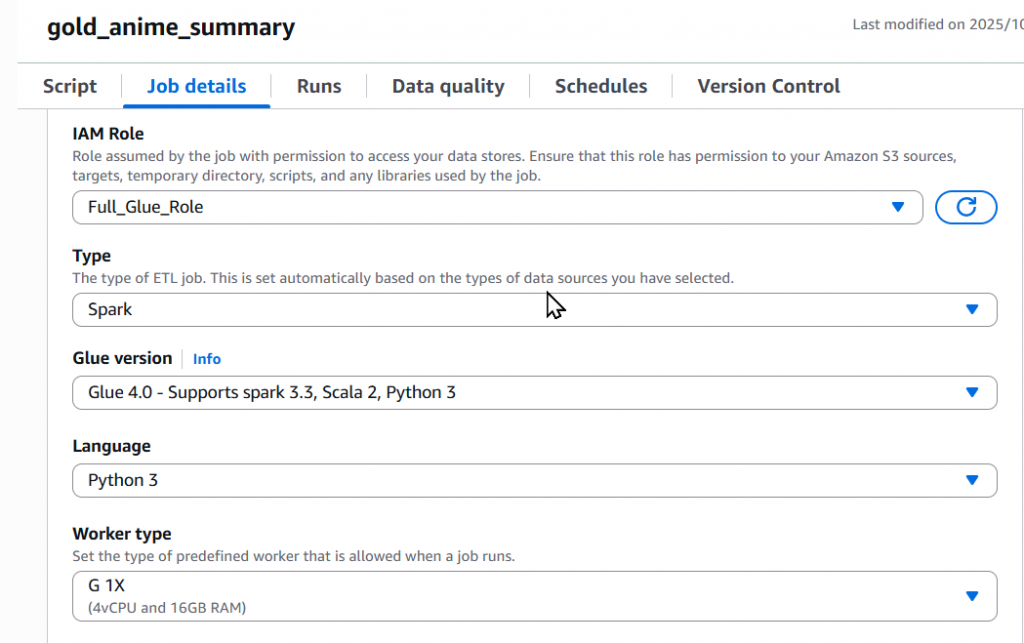Screen dimensions: 1024x643
Task: Click the IAM Role dropdown arrow
Action: pos(897,207)
